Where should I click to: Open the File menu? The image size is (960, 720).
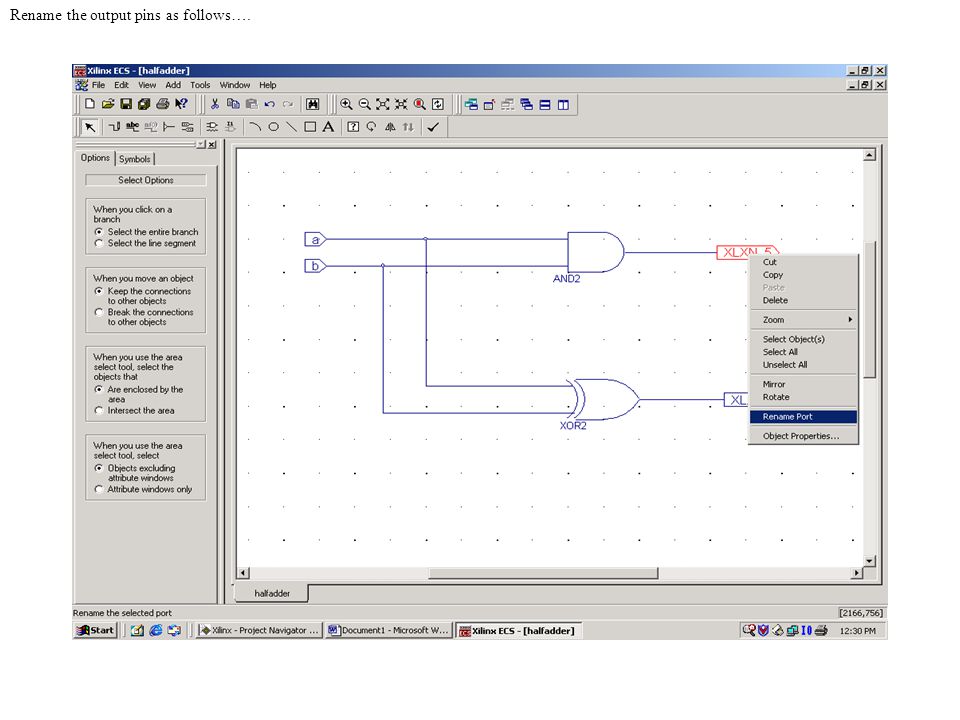click(99, 85)
